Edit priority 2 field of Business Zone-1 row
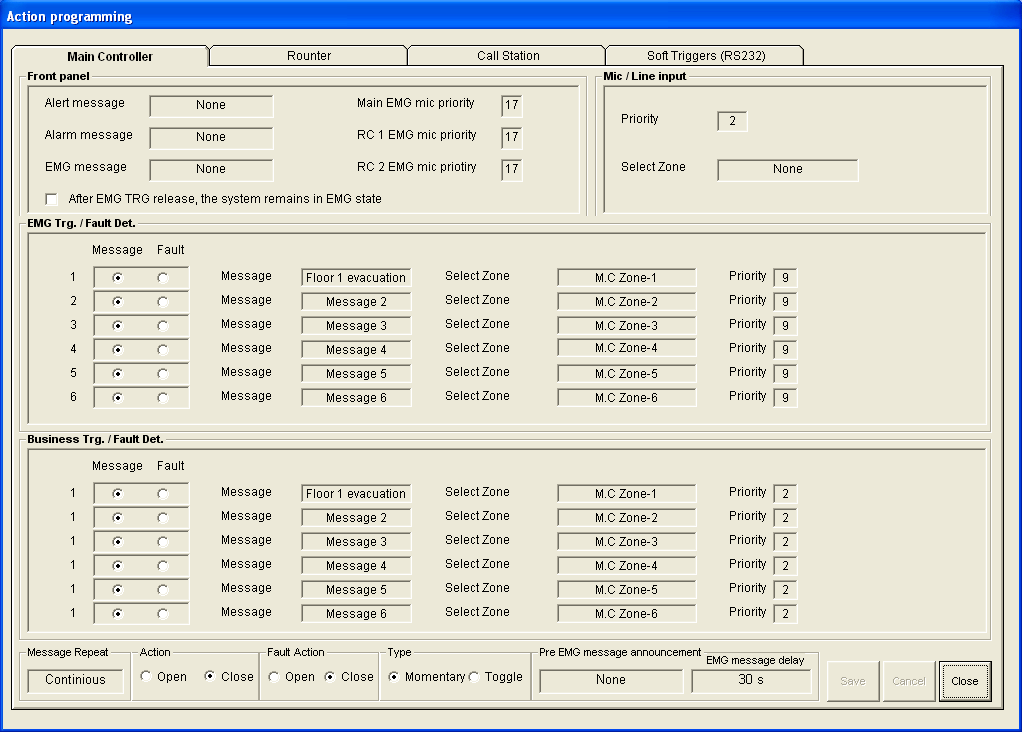 (785, 493)
